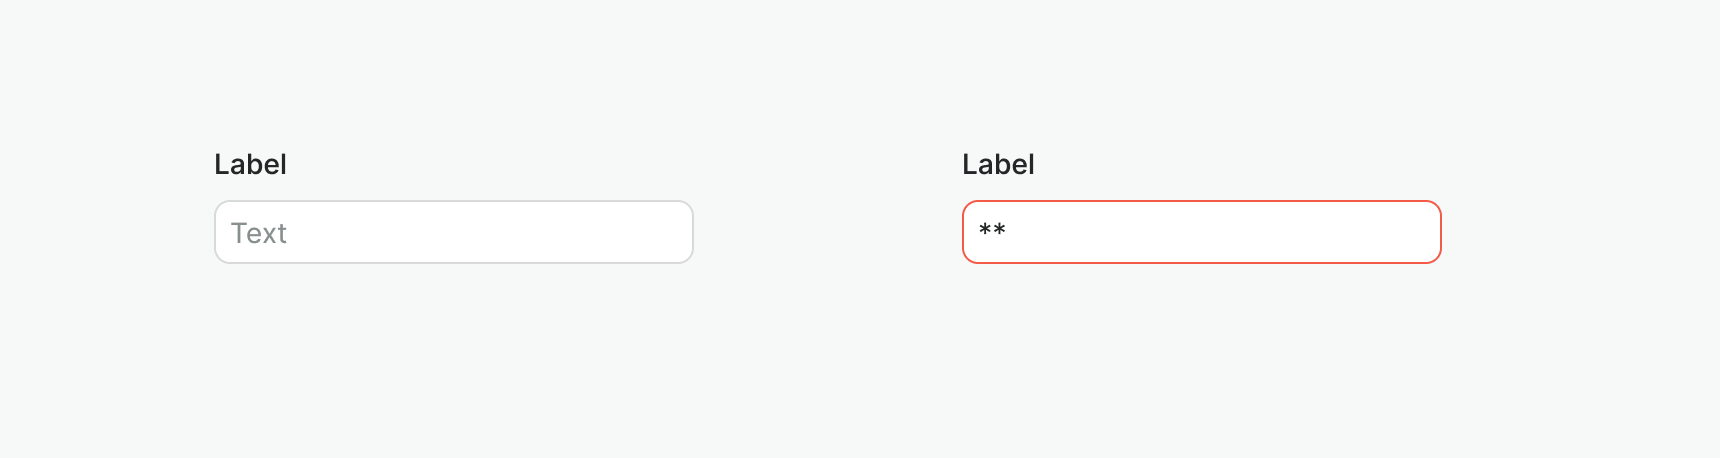Click the gray Text placeholder
Screen dimensions: 1720x458
point(259,233)
